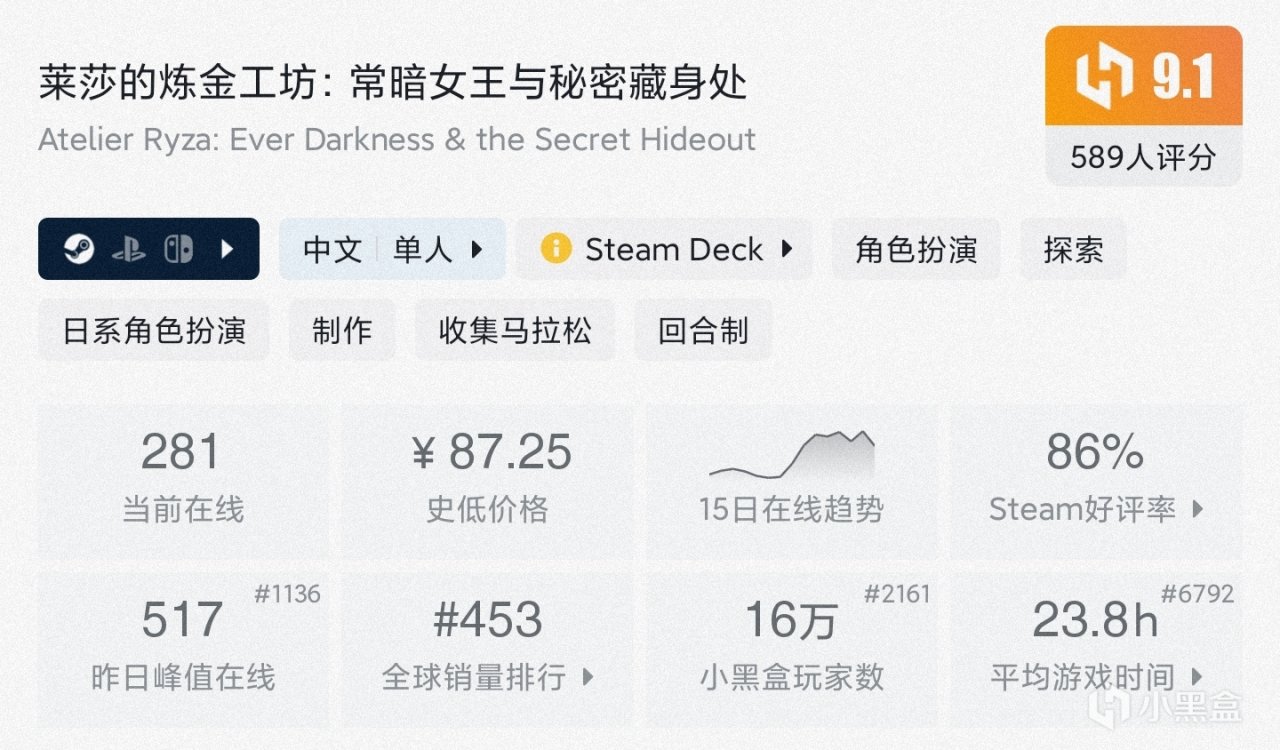This screenshot has width=1280, height=750.
Task: Select the 回合制 tag
Action: pyautogui.click(x=703, y=330)
